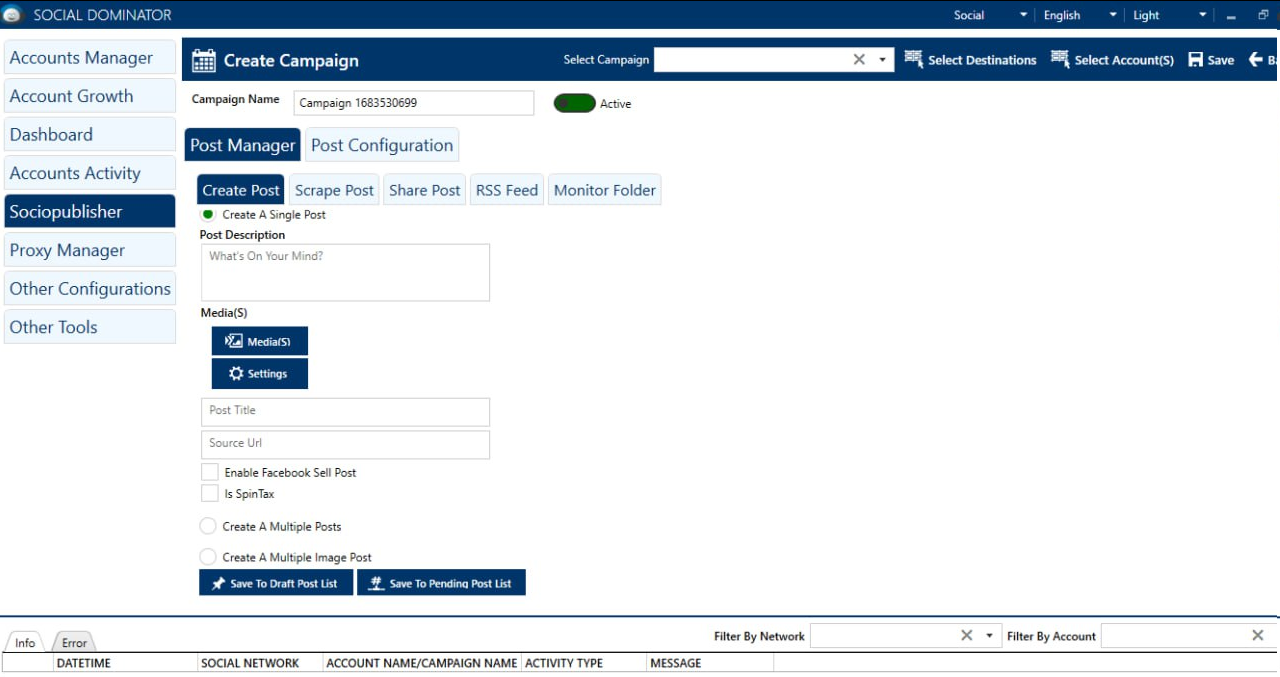The height and width of the screenshot is (677, 1280).
Task: Open Accounts Manager in the sidebar
Action: [90, 58]
